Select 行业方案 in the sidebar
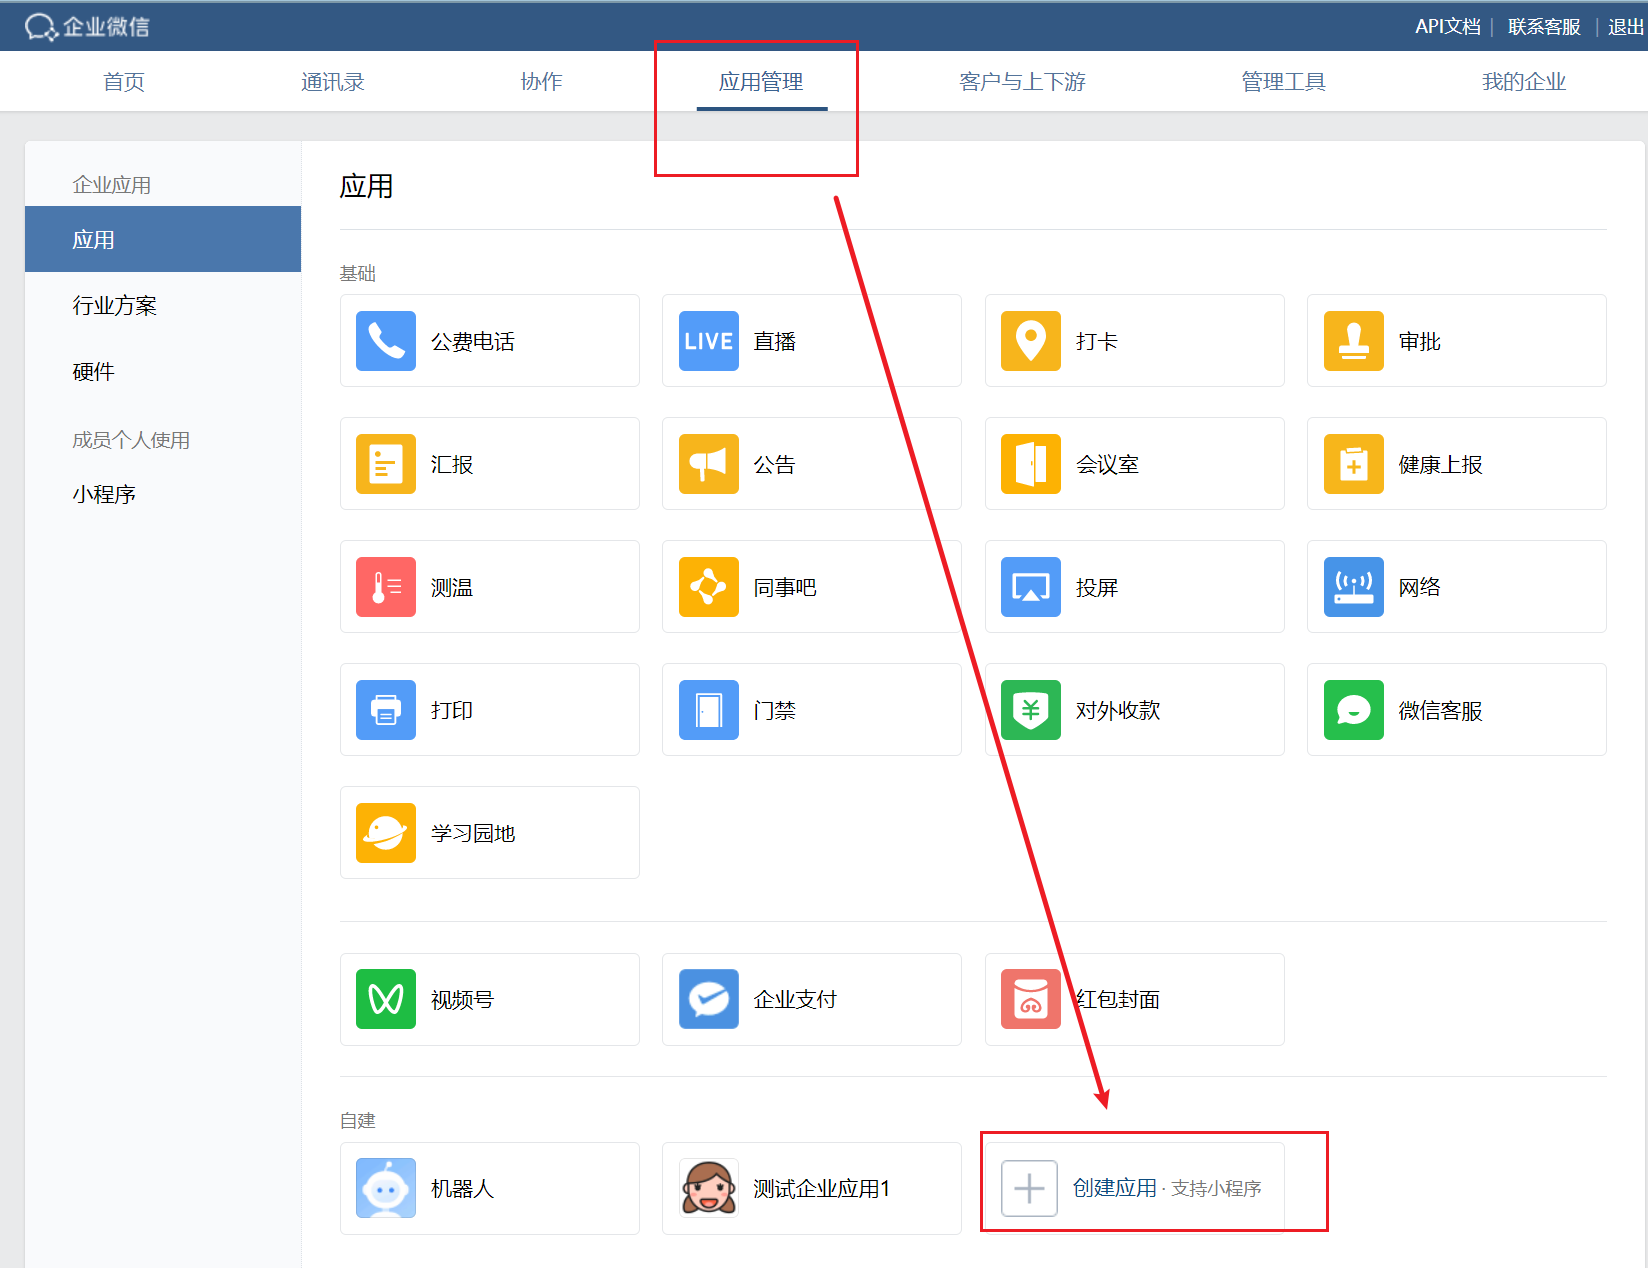The image size is (1648, 1268). tap(115, 305)
